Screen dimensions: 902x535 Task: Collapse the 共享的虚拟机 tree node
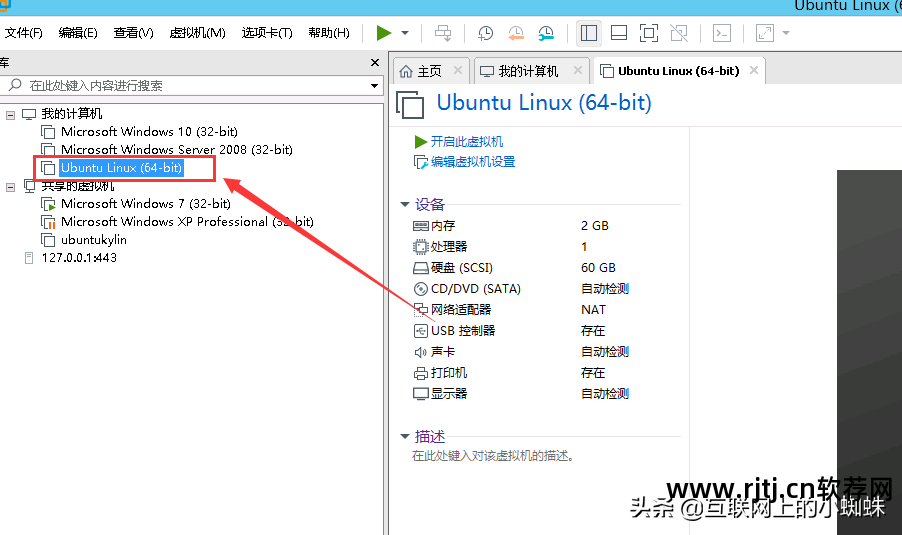pyautogui.click(x=10, y=187)
